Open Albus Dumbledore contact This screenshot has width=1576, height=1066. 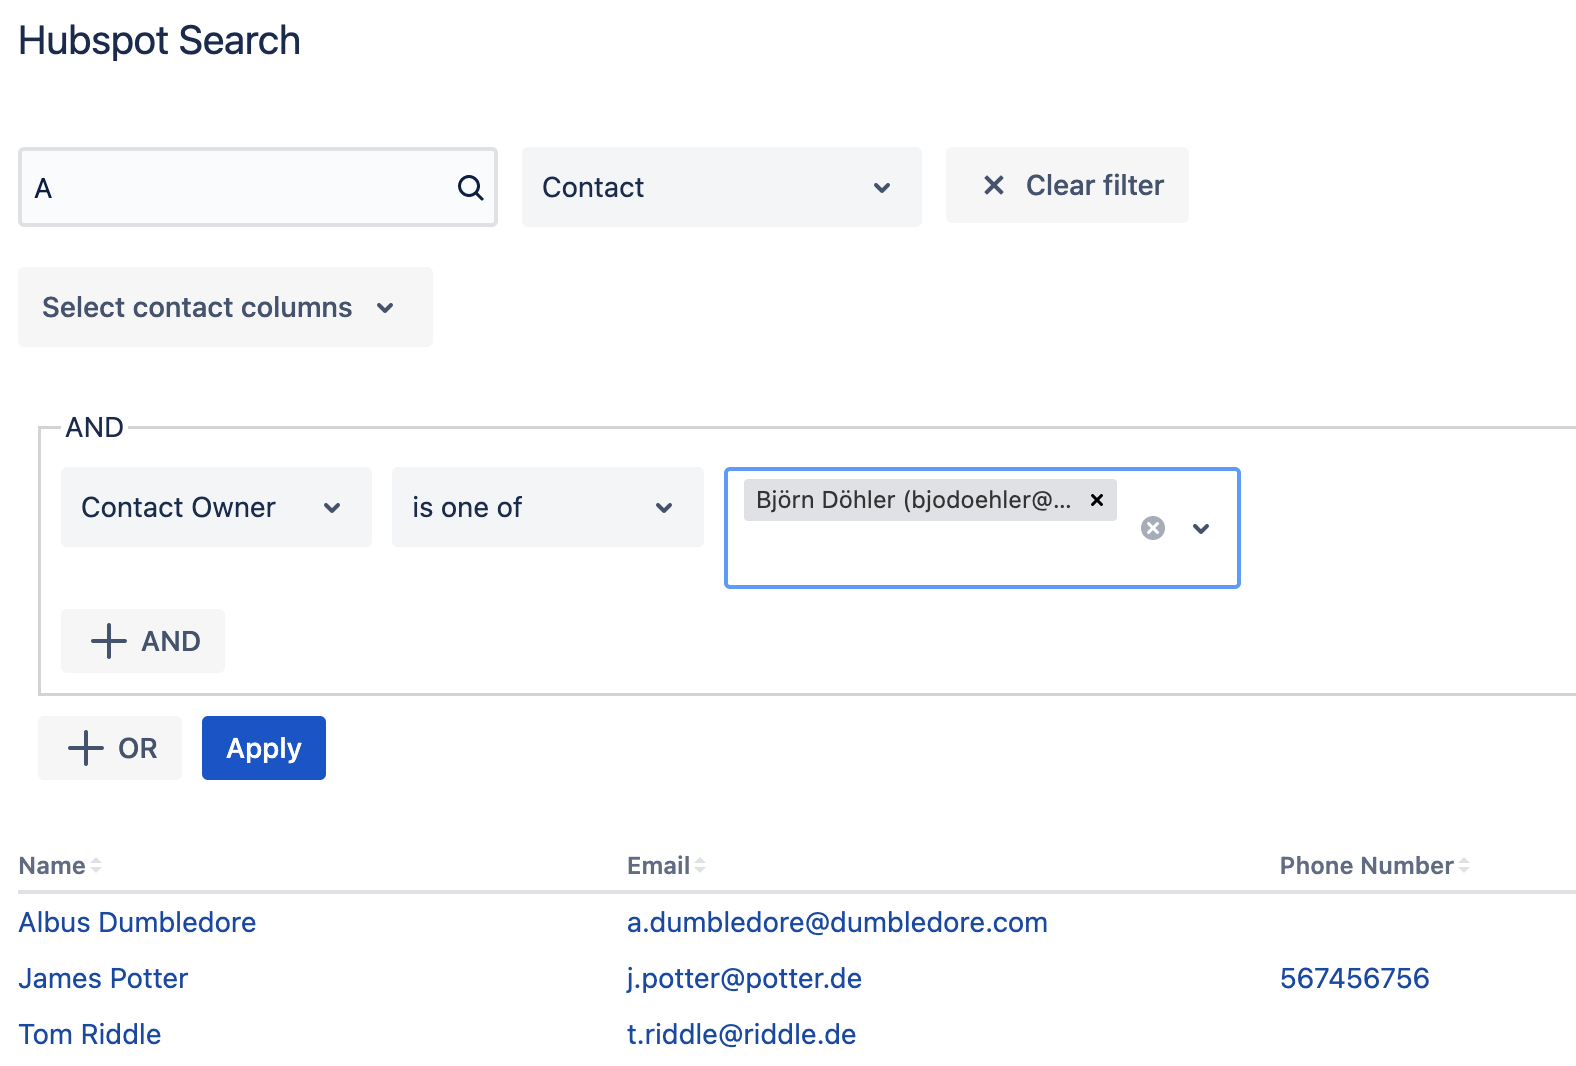click(137, 922)
